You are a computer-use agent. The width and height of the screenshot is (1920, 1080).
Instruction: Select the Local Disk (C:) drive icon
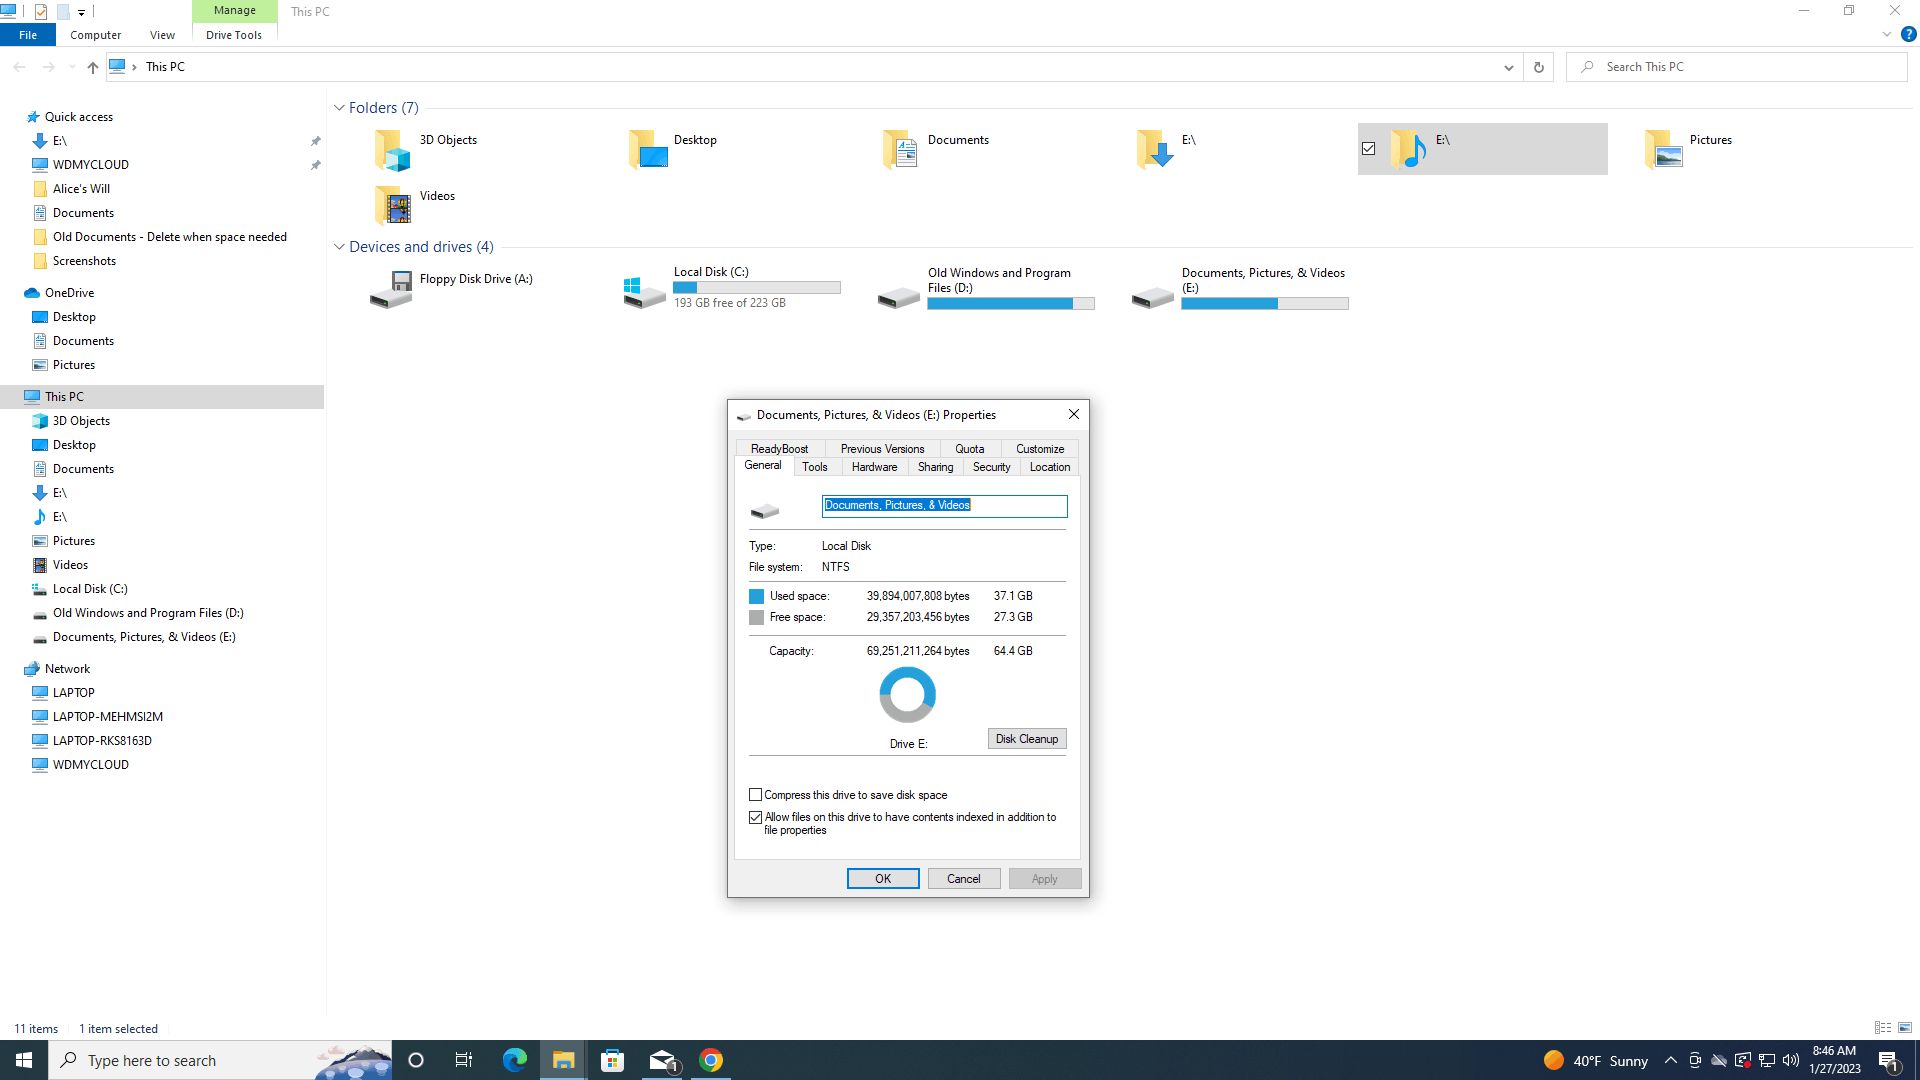[x=644, y=291]
